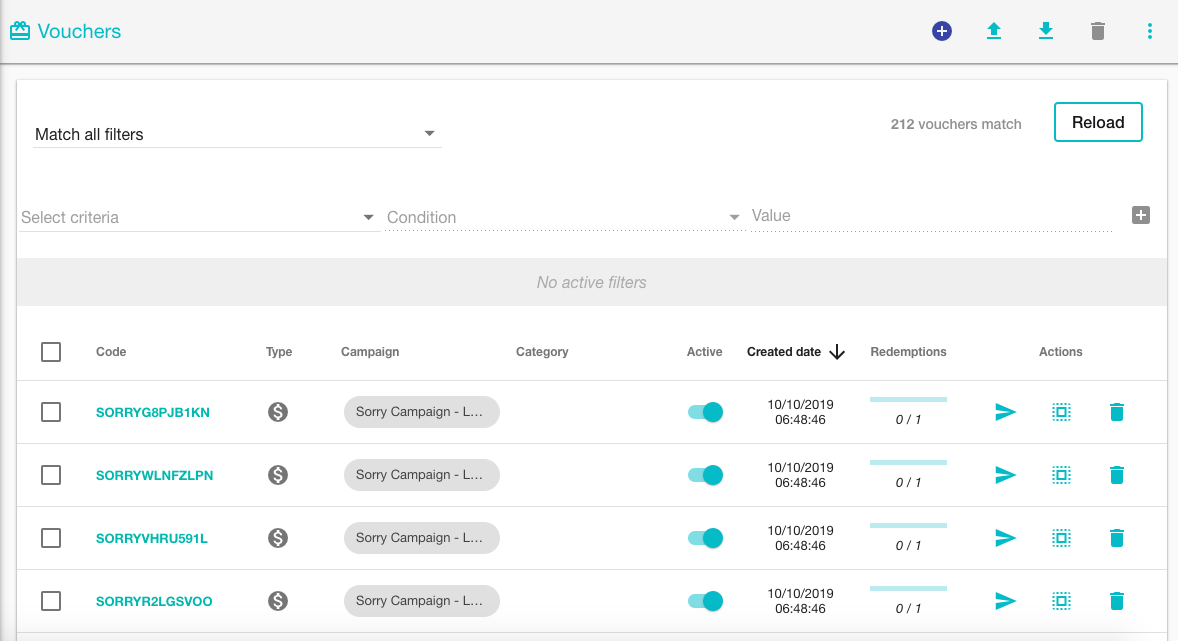1178x641 pixels.
Task: Click the add voucher plus icon
Action: pyautogui.click(x=941, y=31)
